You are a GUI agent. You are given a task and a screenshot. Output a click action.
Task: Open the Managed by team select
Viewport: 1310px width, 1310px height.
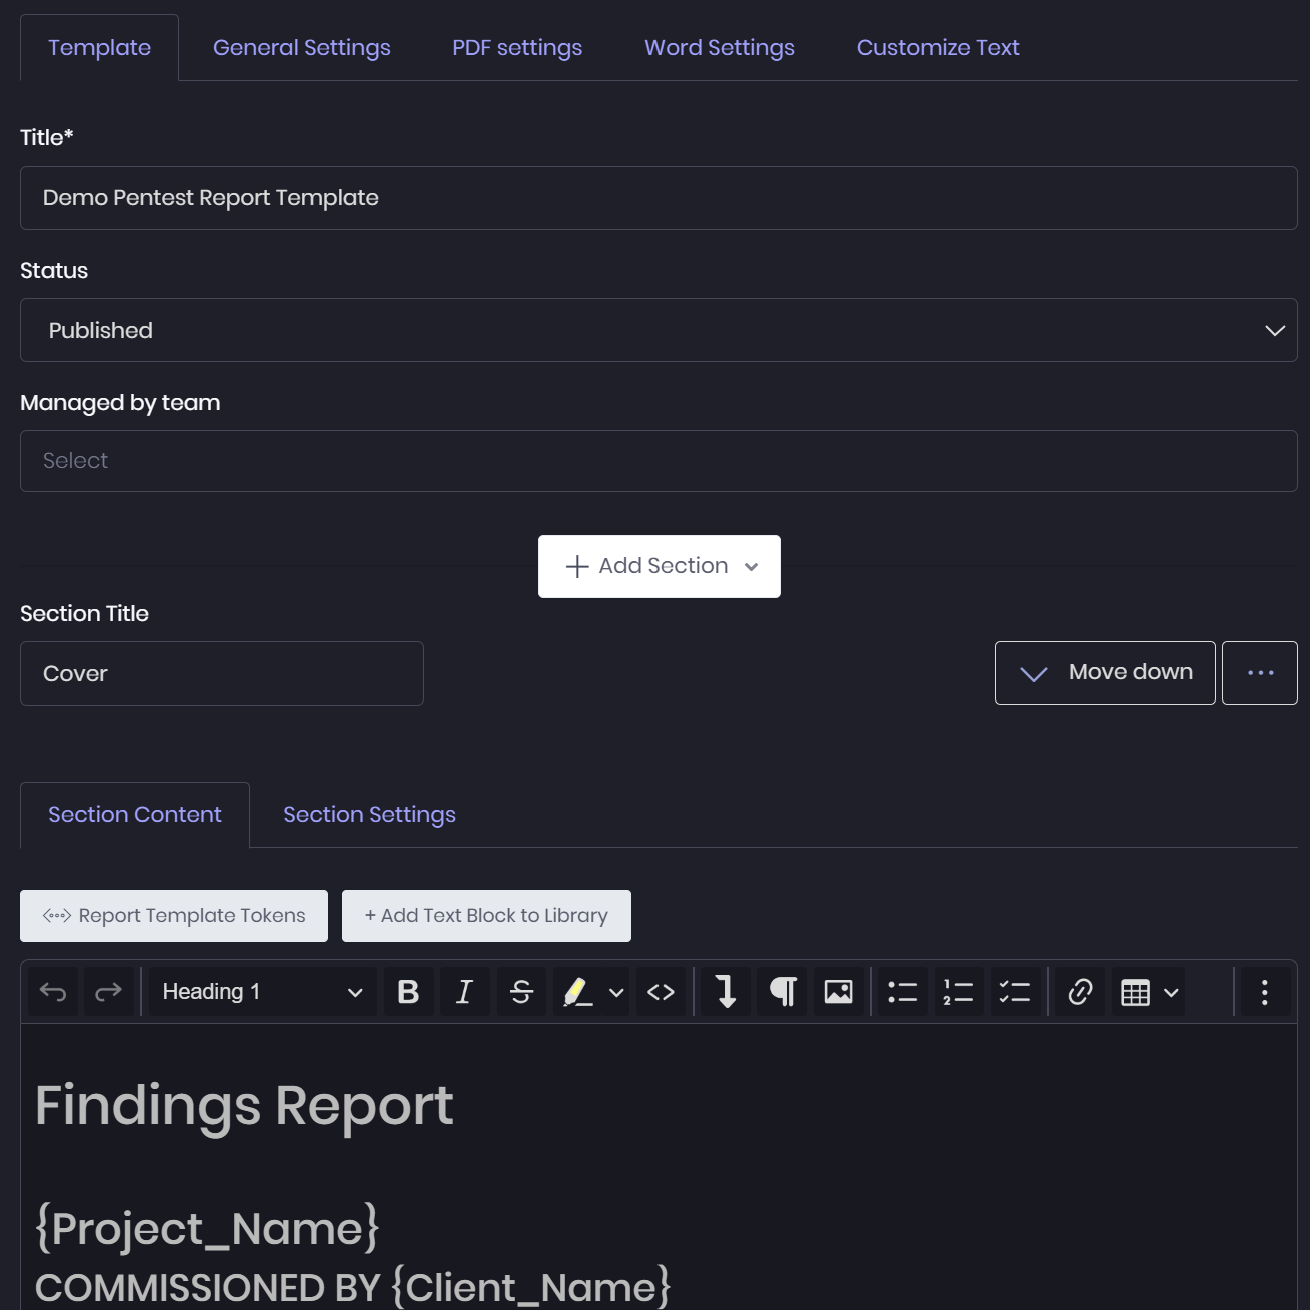click(x=659, y=461)
